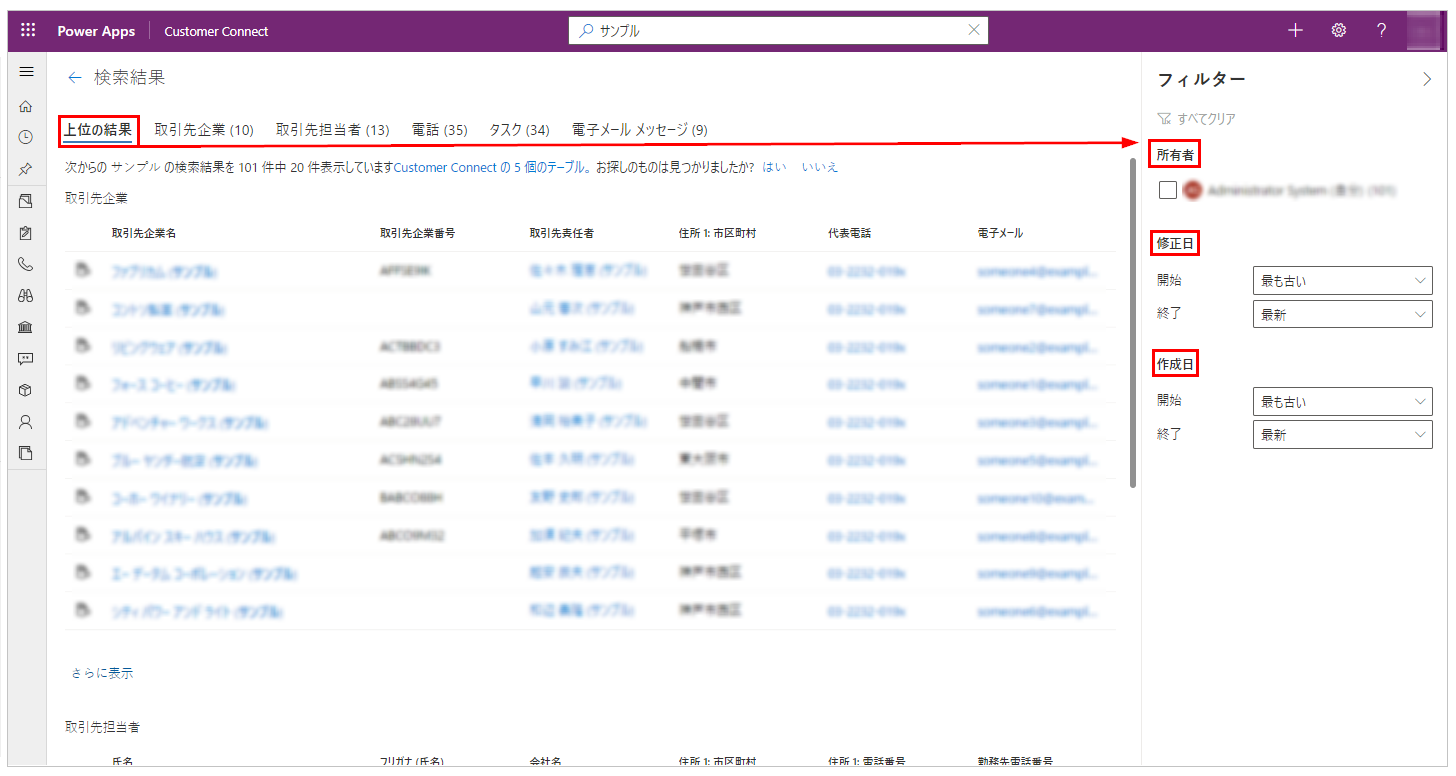The width and height of the screenshot is (1456, 776).
Task: Open the binoculars icon in sidebar
Action: click(26, 296)
